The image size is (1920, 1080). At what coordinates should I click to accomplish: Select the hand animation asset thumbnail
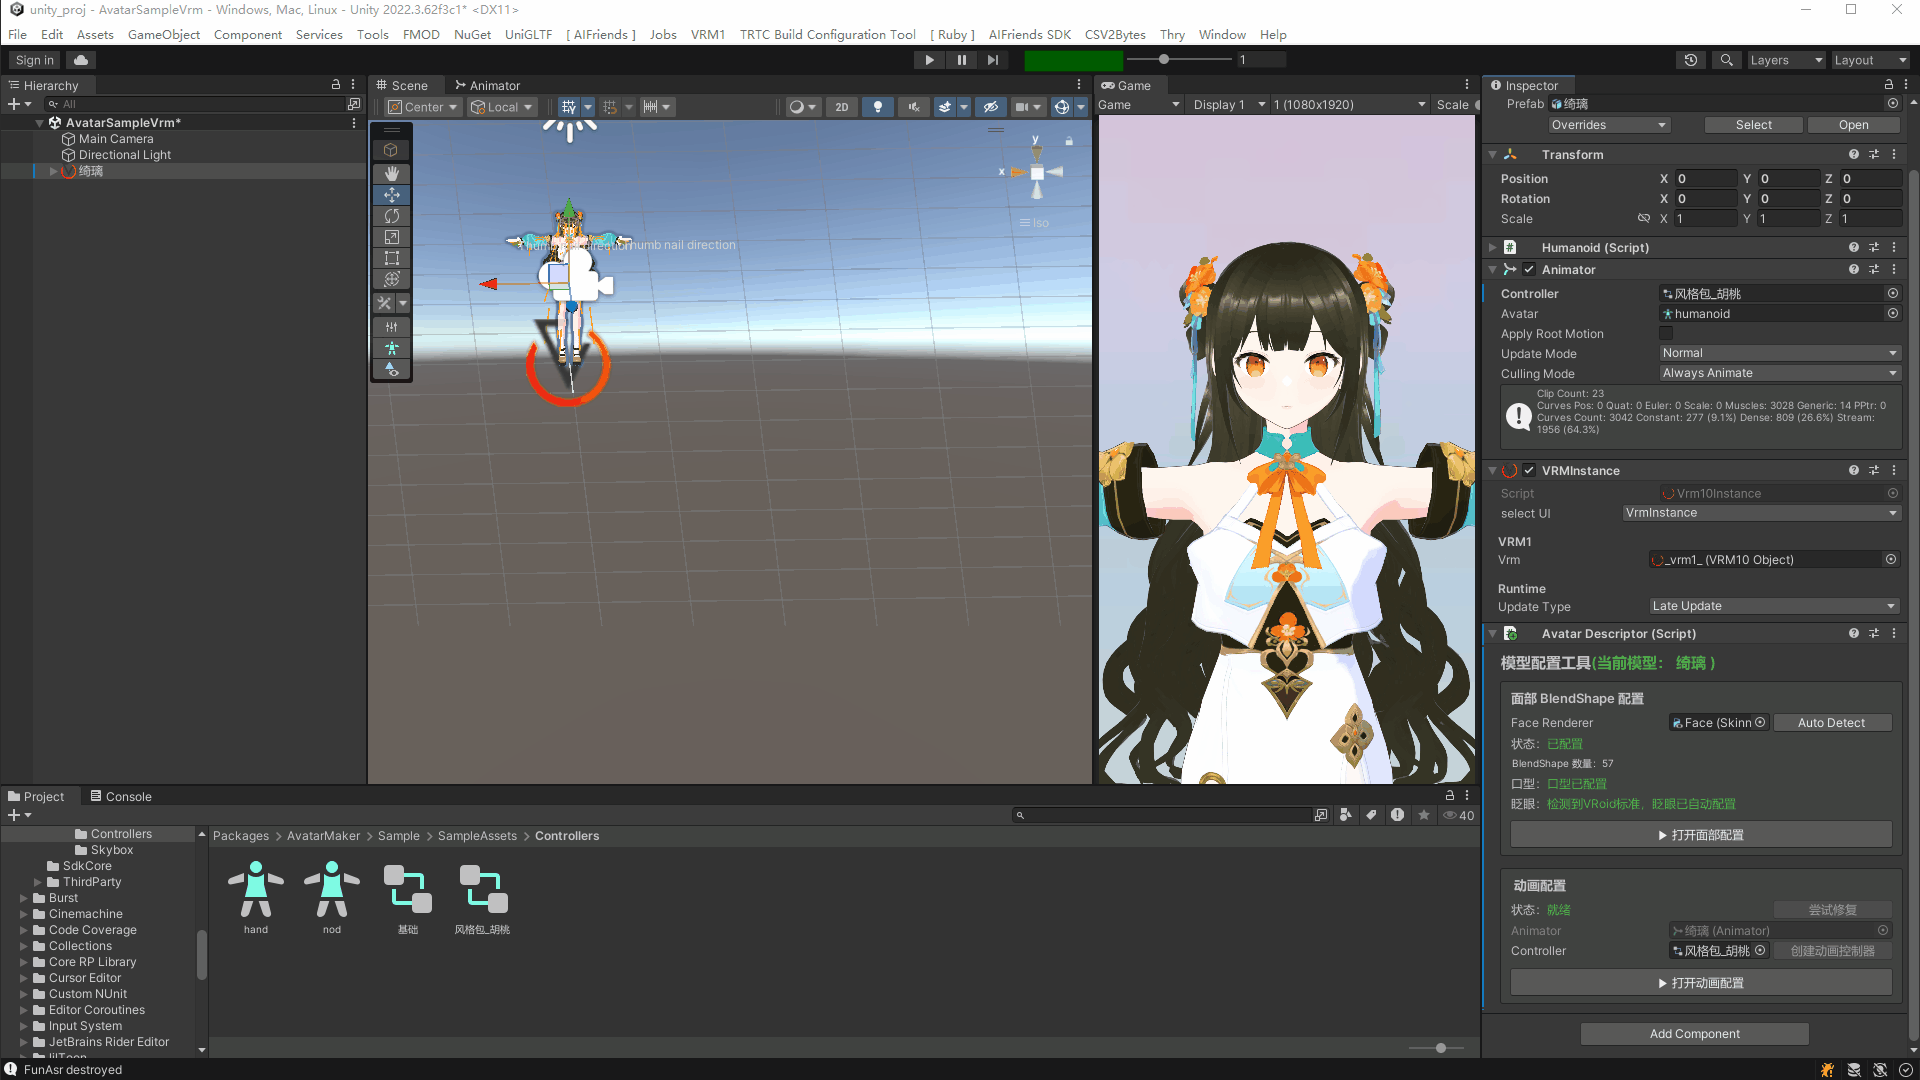click(x=256, y=890)
